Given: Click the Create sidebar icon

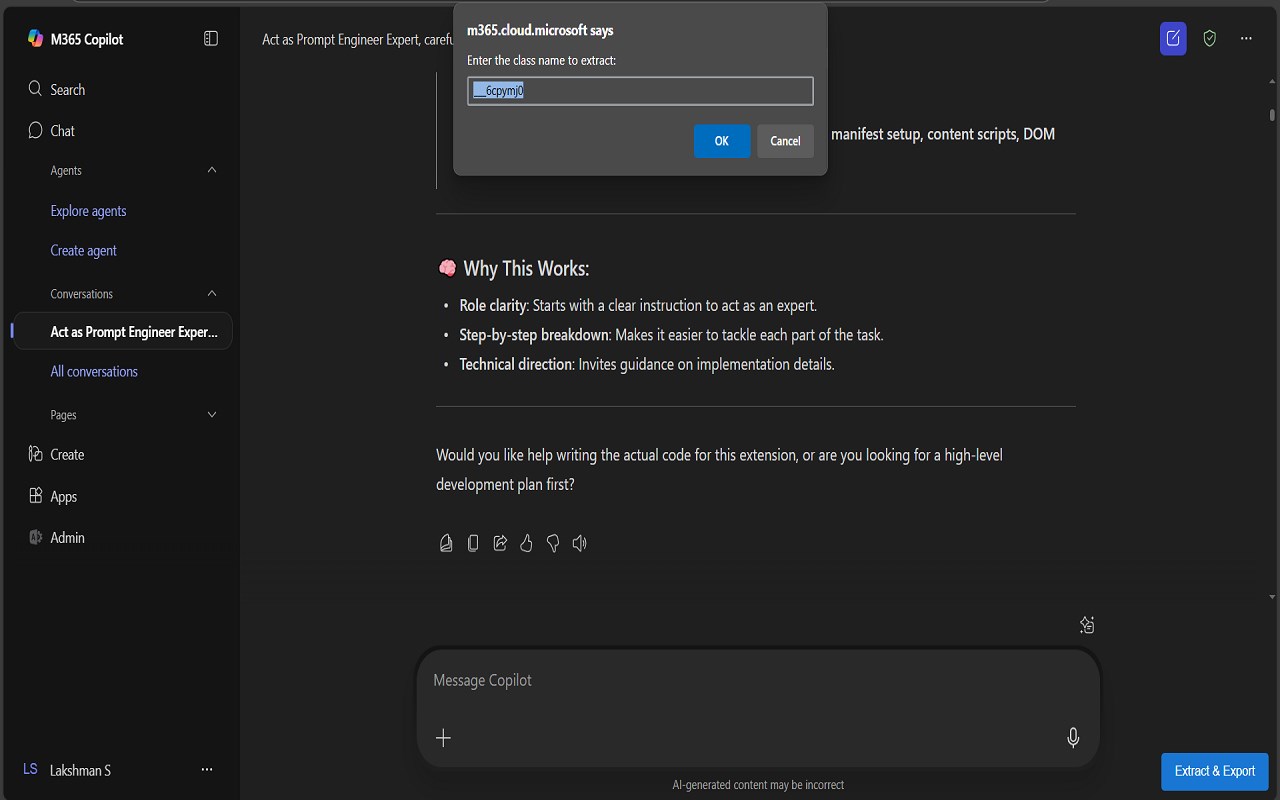Looking at the screenshot, I should tap(35, 454).
